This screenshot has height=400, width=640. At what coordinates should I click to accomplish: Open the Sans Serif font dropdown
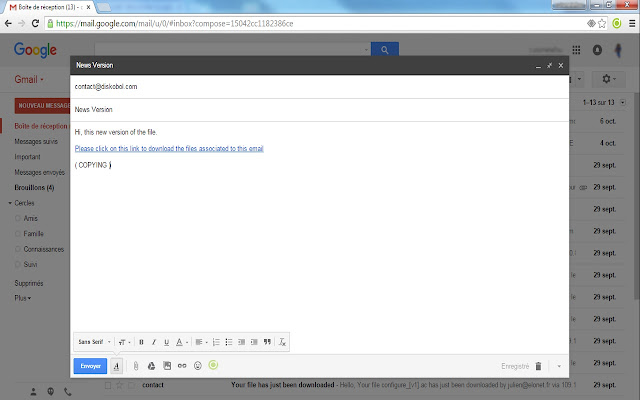[95, 342]
